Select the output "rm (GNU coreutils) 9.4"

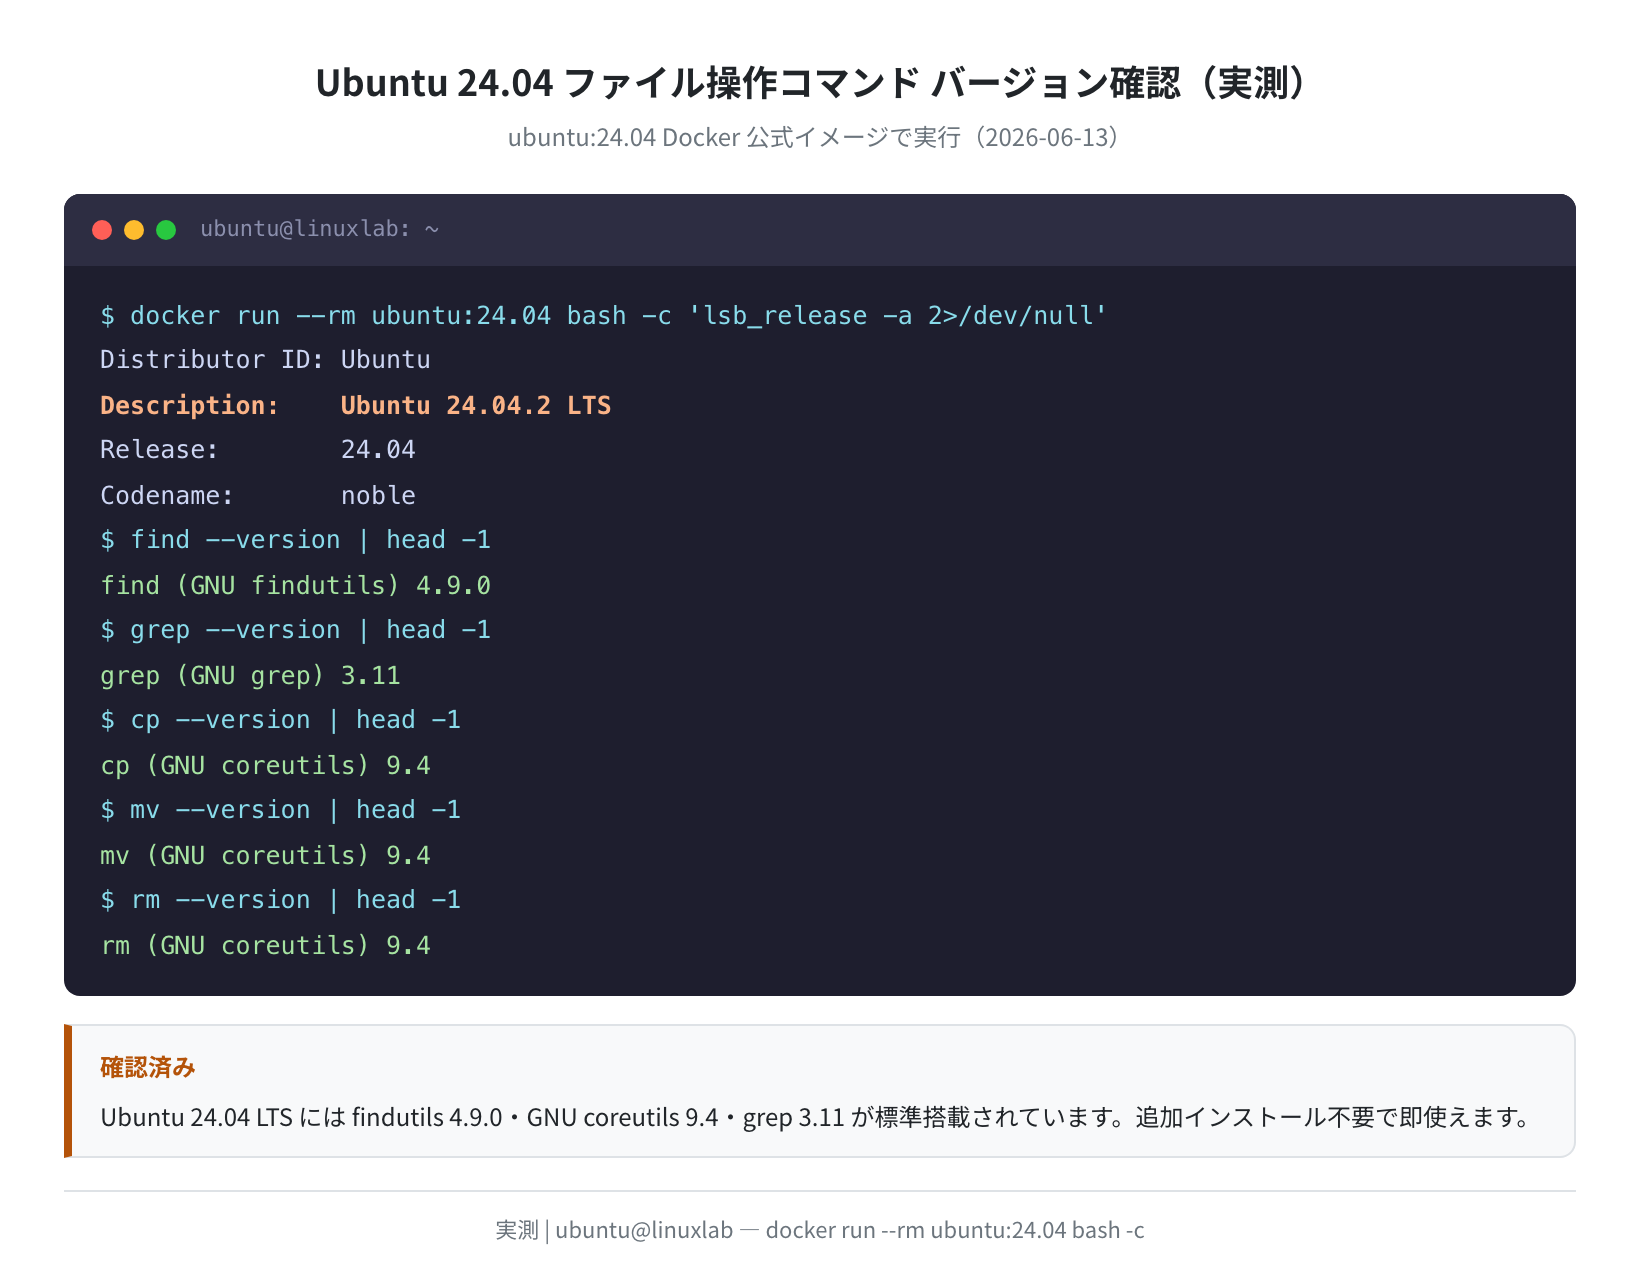(x=266, y=945)
